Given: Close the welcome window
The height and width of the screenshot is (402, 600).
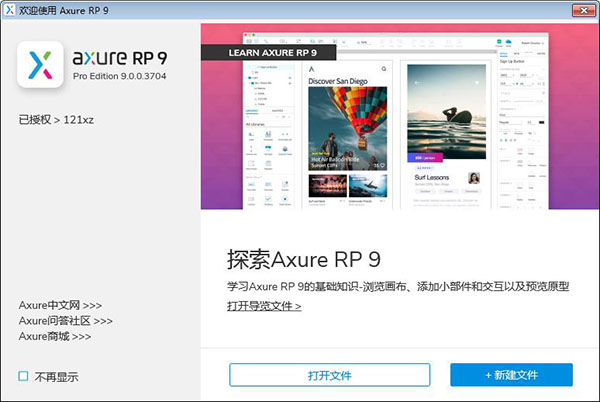Looking at the screenshot, I should 584,10.
